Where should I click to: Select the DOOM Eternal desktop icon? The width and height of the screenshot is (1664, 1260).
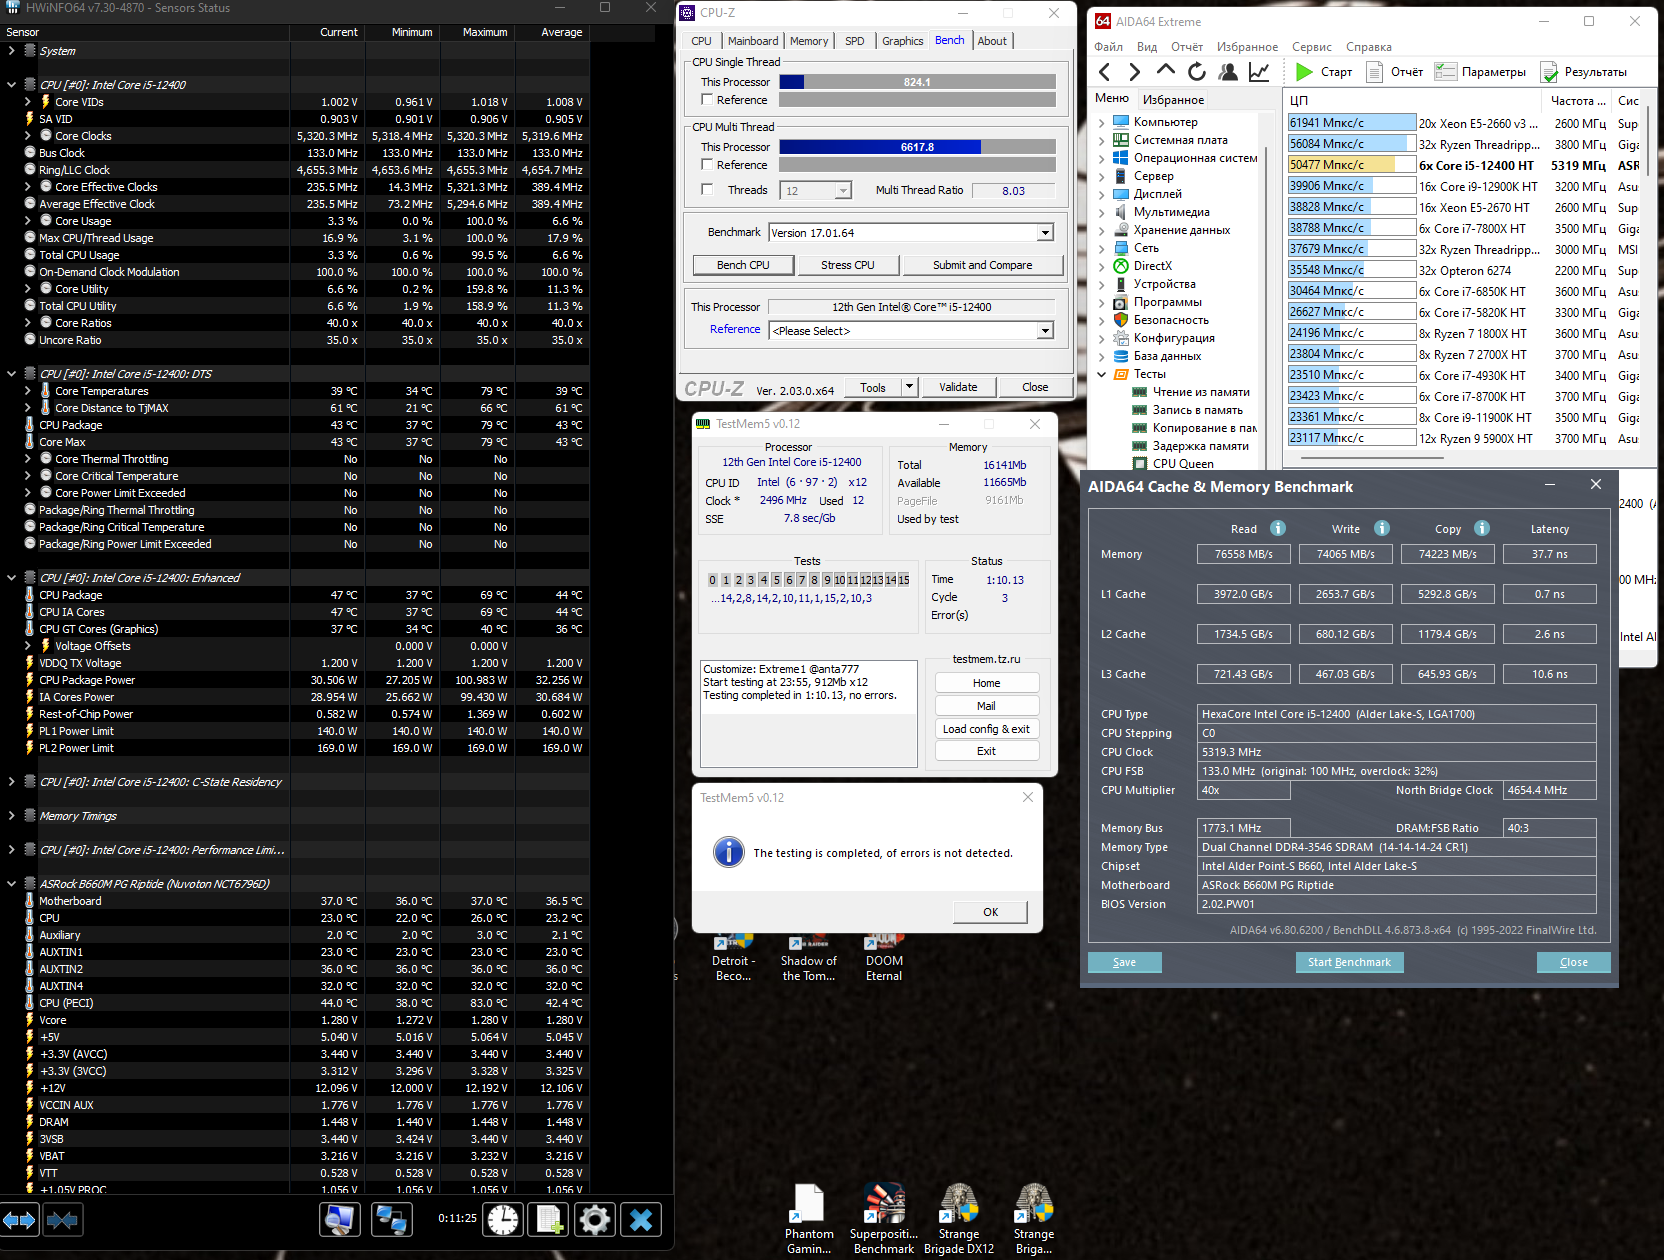[884, 959]
